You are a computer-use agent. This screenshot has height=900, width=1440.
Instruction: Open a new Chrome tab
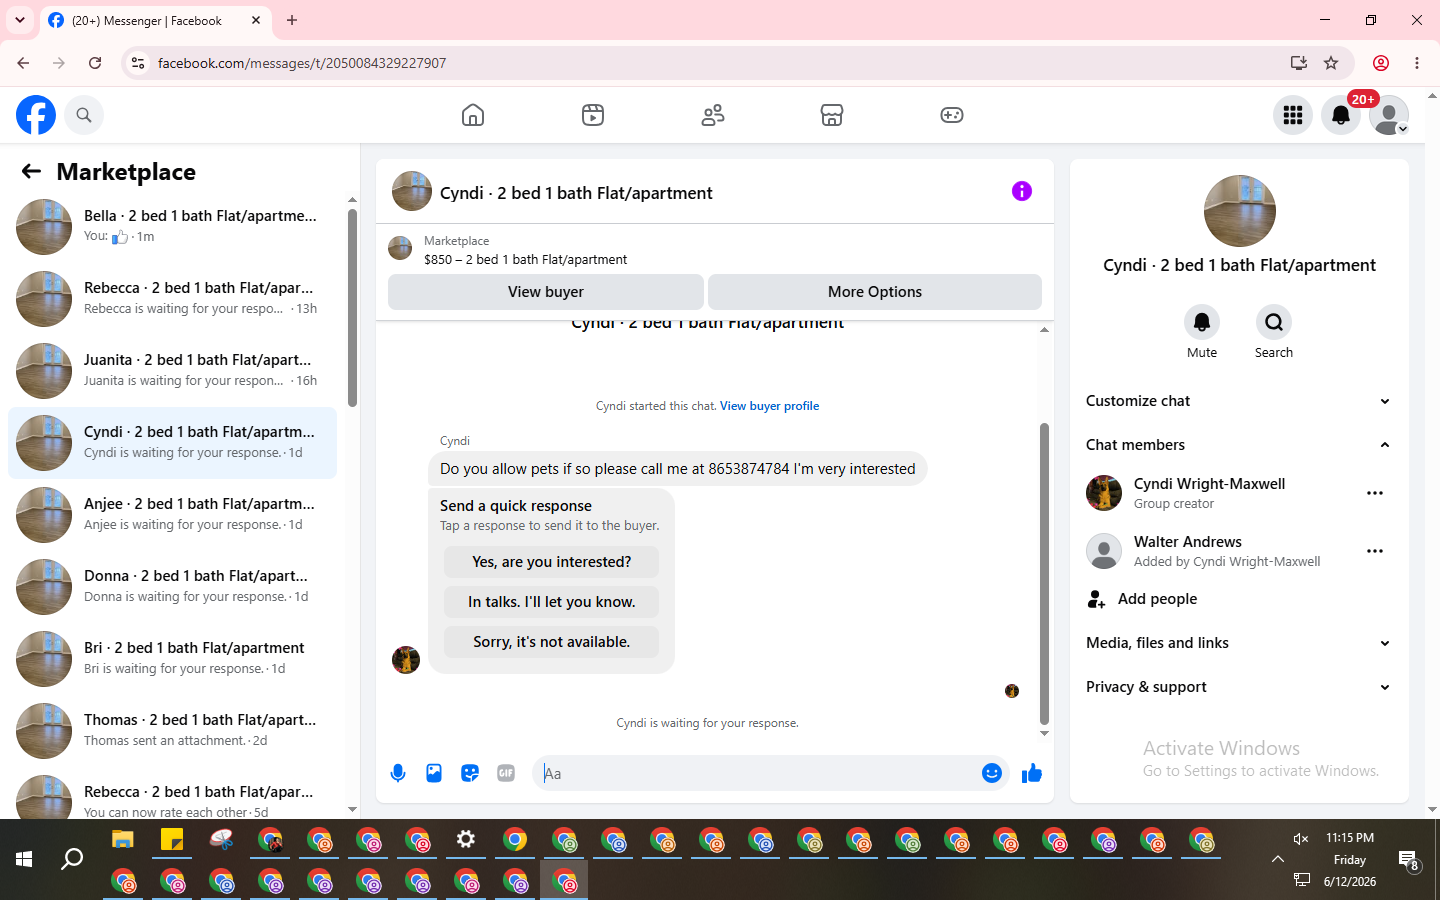coord(292,20)
